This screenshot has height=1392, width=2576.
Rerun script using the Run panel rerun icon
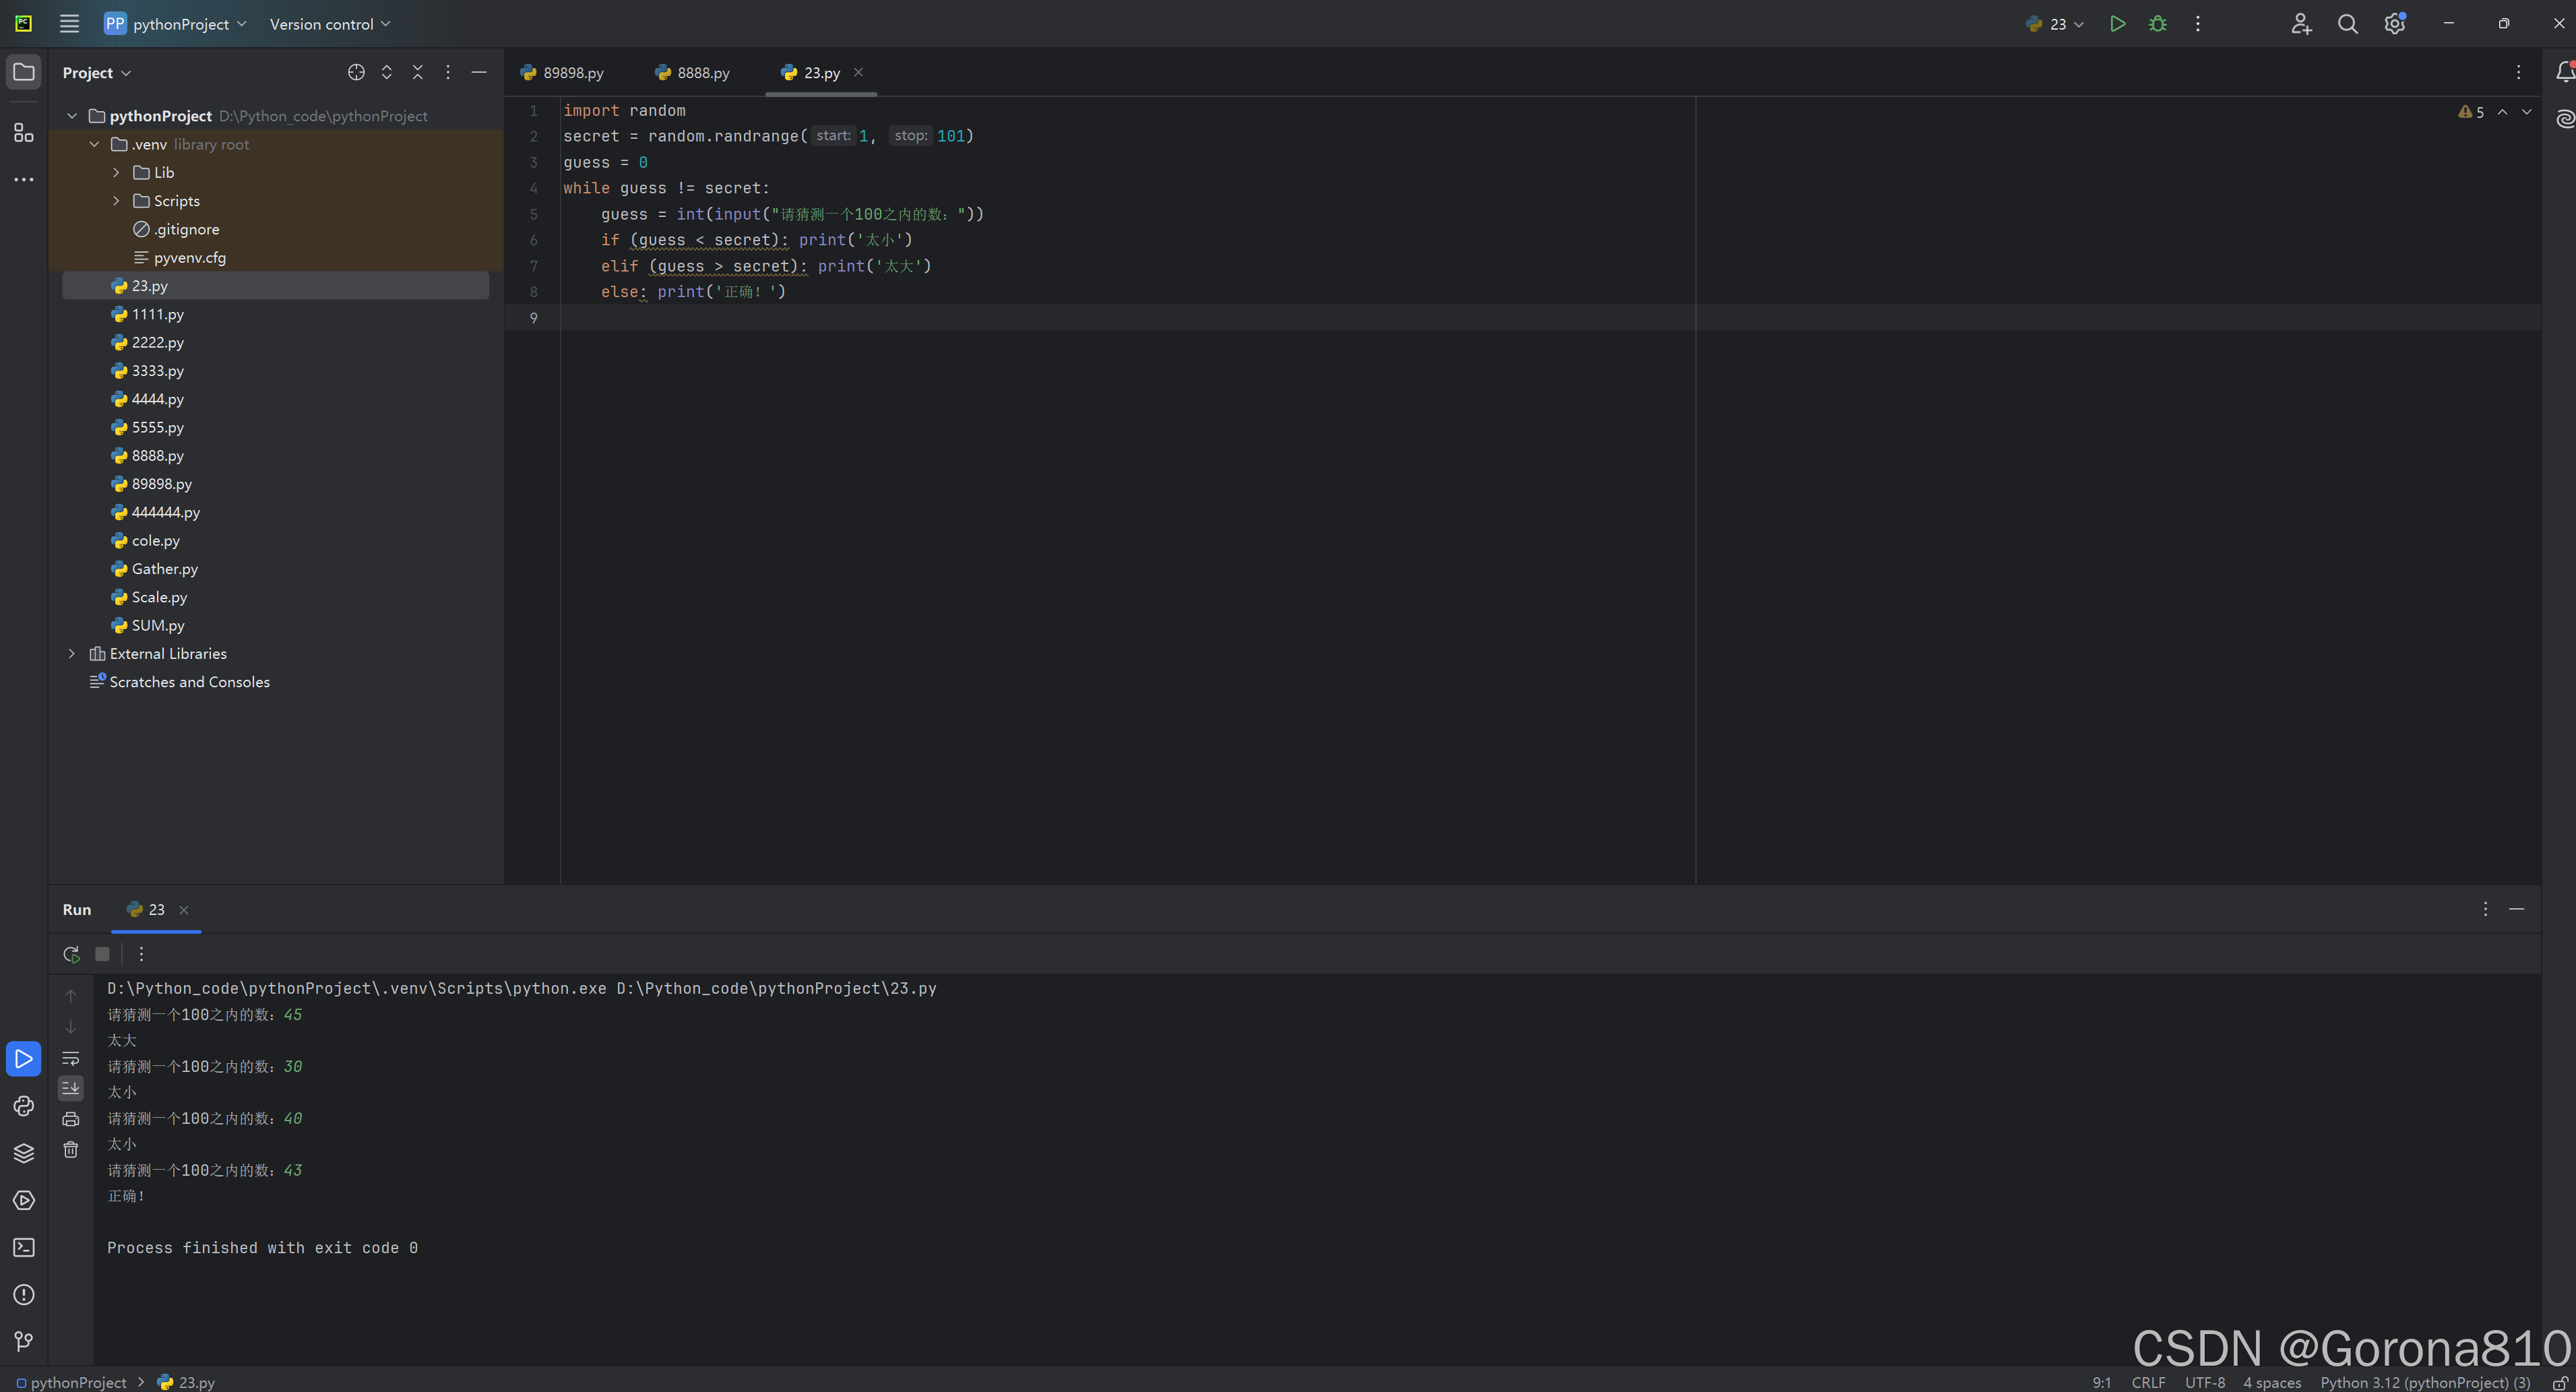(71, 954)
